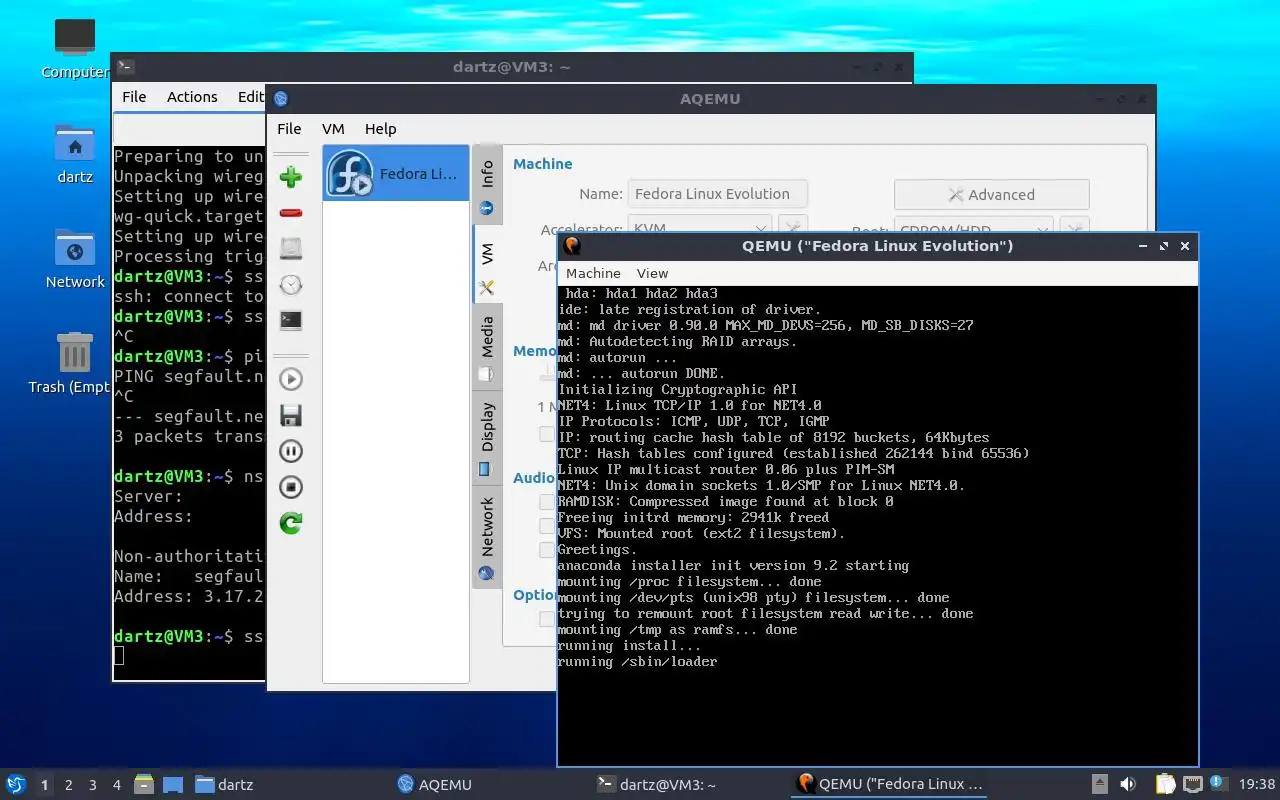The height and width of the screenshot is (800, 1280).
Task: Open the dartz home folder desktop icon
Action: 75,154
